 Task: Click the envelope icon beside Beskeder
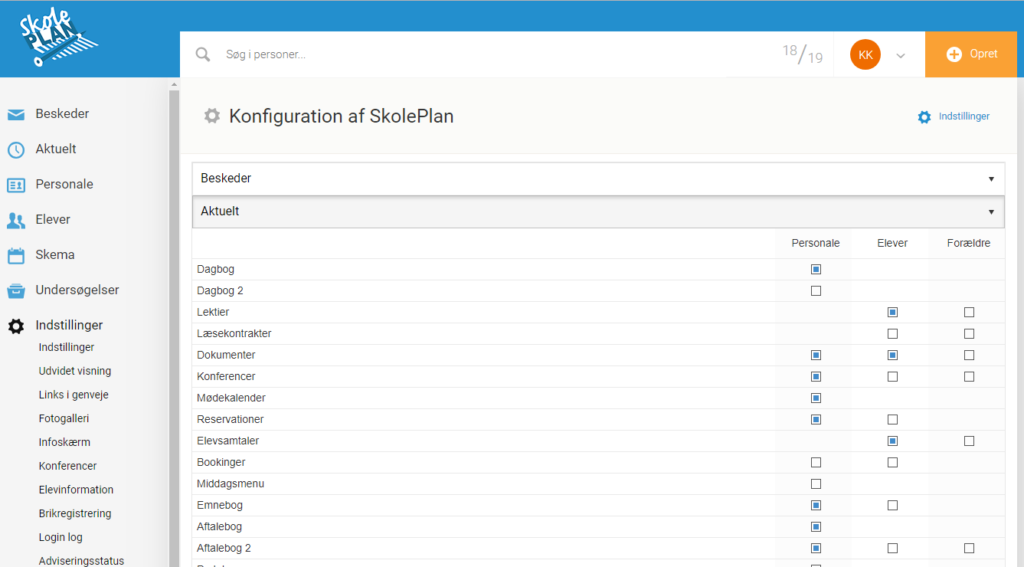tap(16, 114)
